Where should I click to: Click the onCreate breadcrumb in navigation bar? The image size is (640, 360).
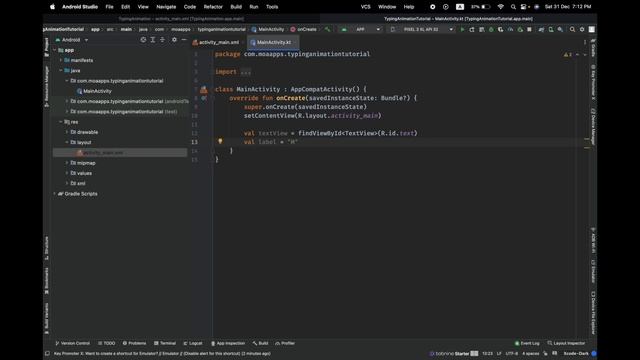[x=303, y=29]
